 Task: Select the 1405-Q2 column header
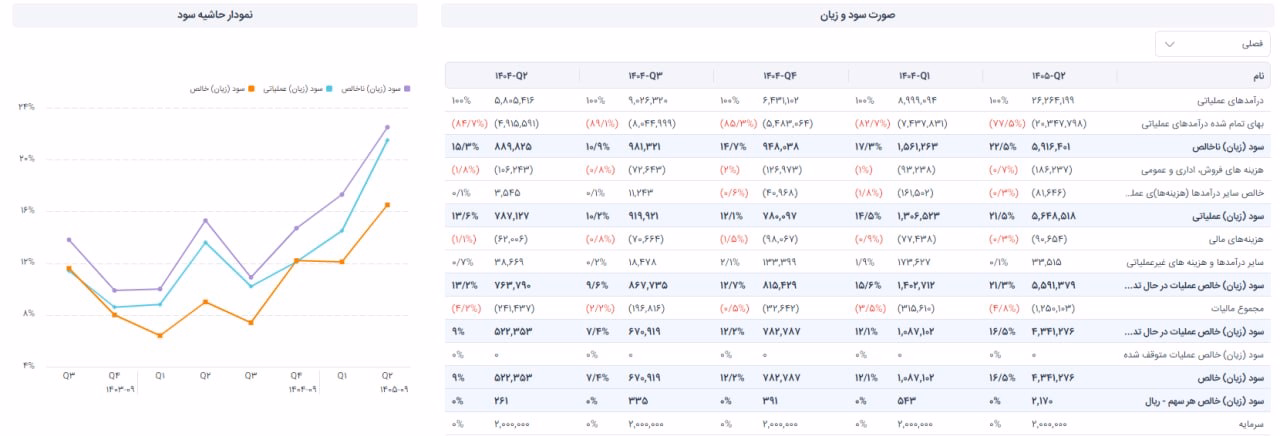[x=1048, y=76]
